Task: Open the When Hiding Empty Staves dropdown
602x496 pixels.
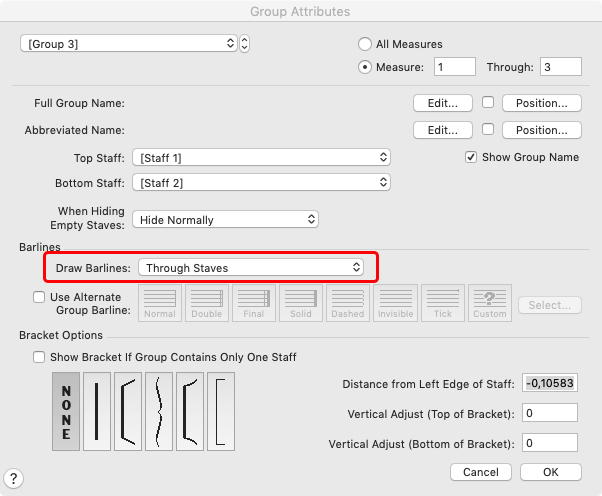Action: point(226,219)
